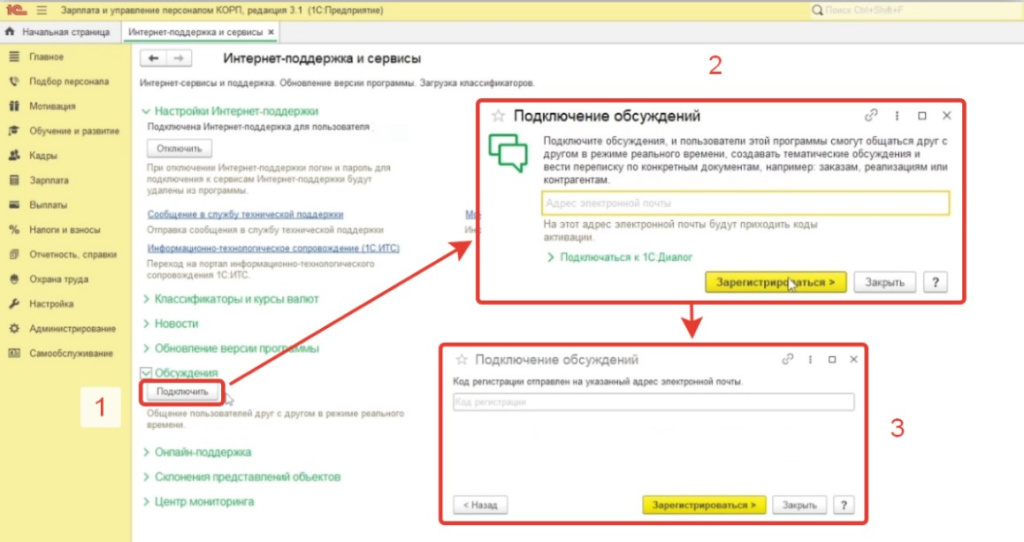The image size is (1024, 542).
Task: Click the forward arrow navigation button
Action: click(x=178, y=59)
